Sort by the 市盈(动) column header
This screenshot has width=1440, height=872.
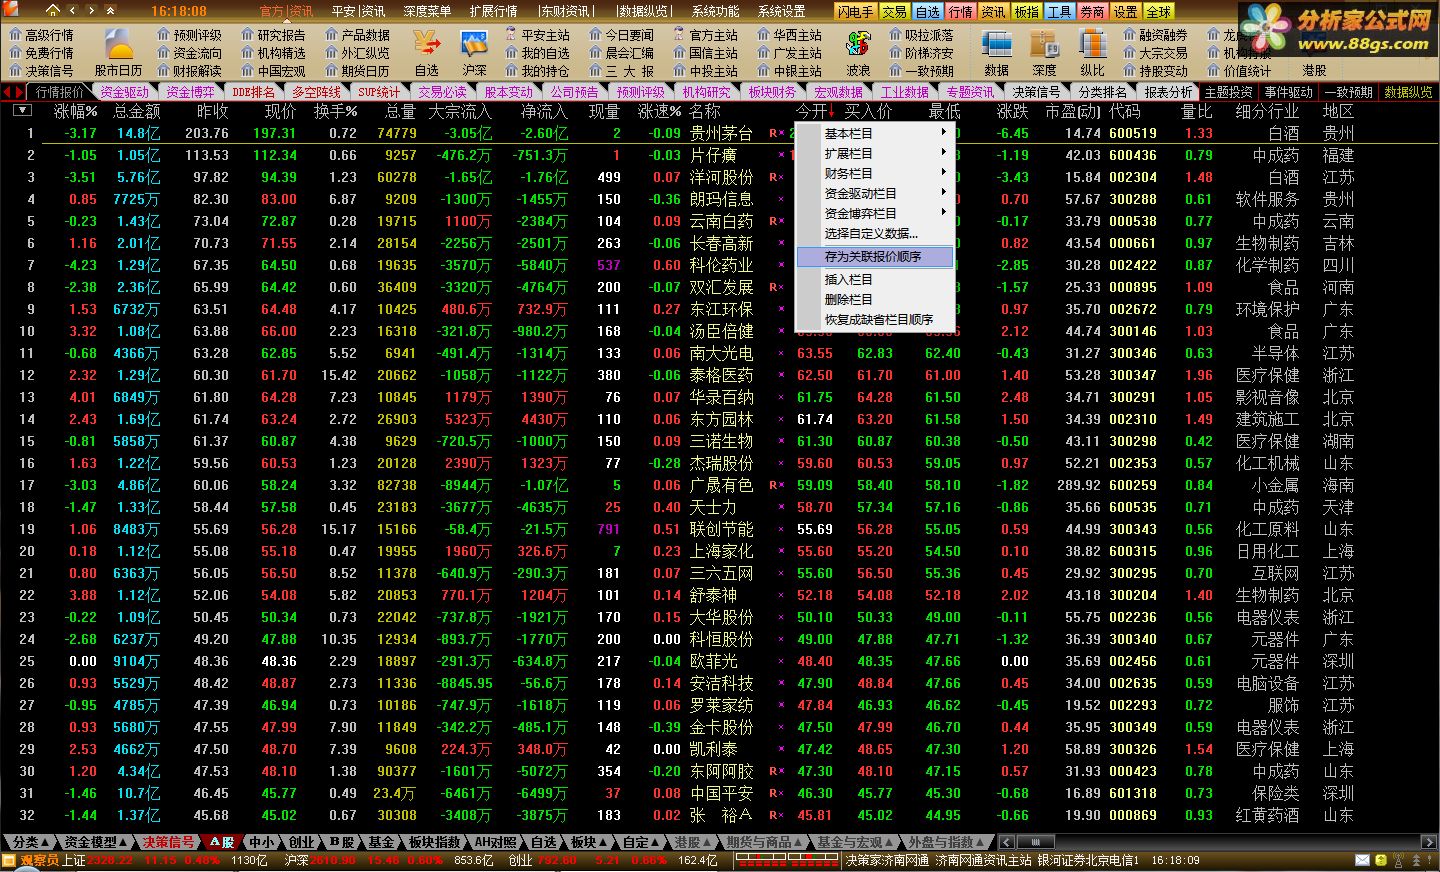coord(1073,111)
